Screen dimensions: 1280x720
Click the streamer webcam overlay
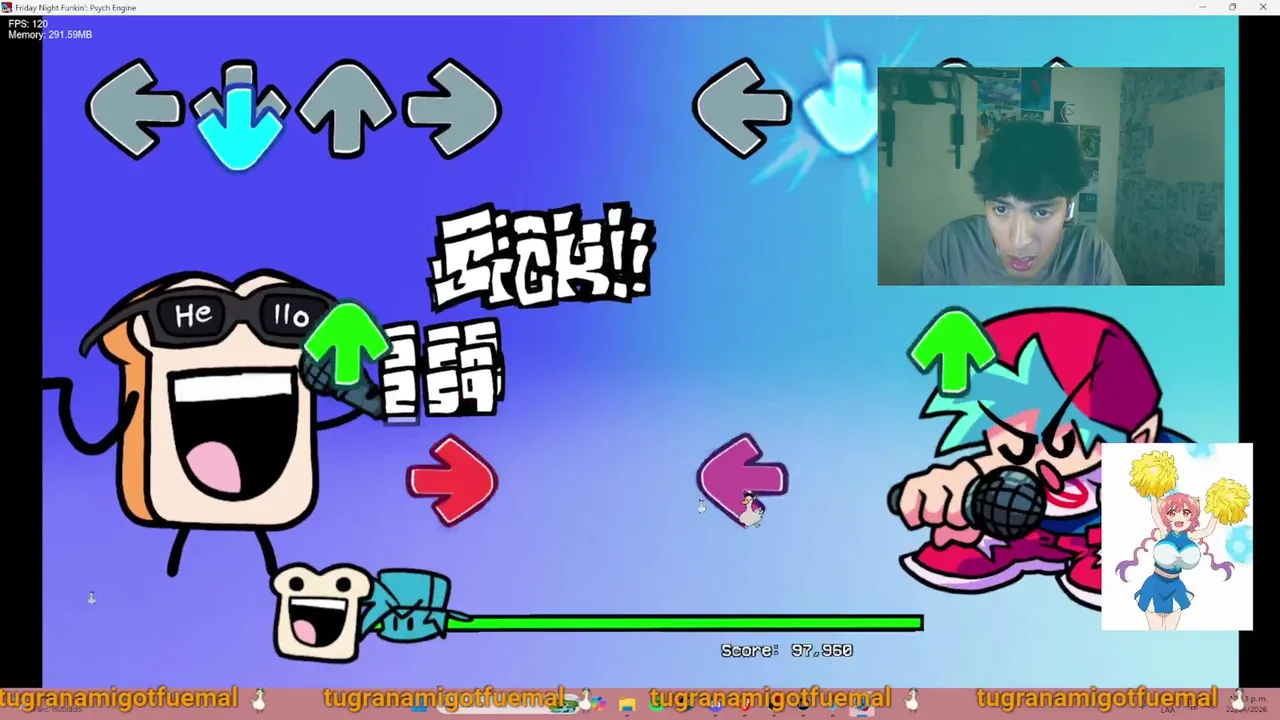tap(1051, 177)
